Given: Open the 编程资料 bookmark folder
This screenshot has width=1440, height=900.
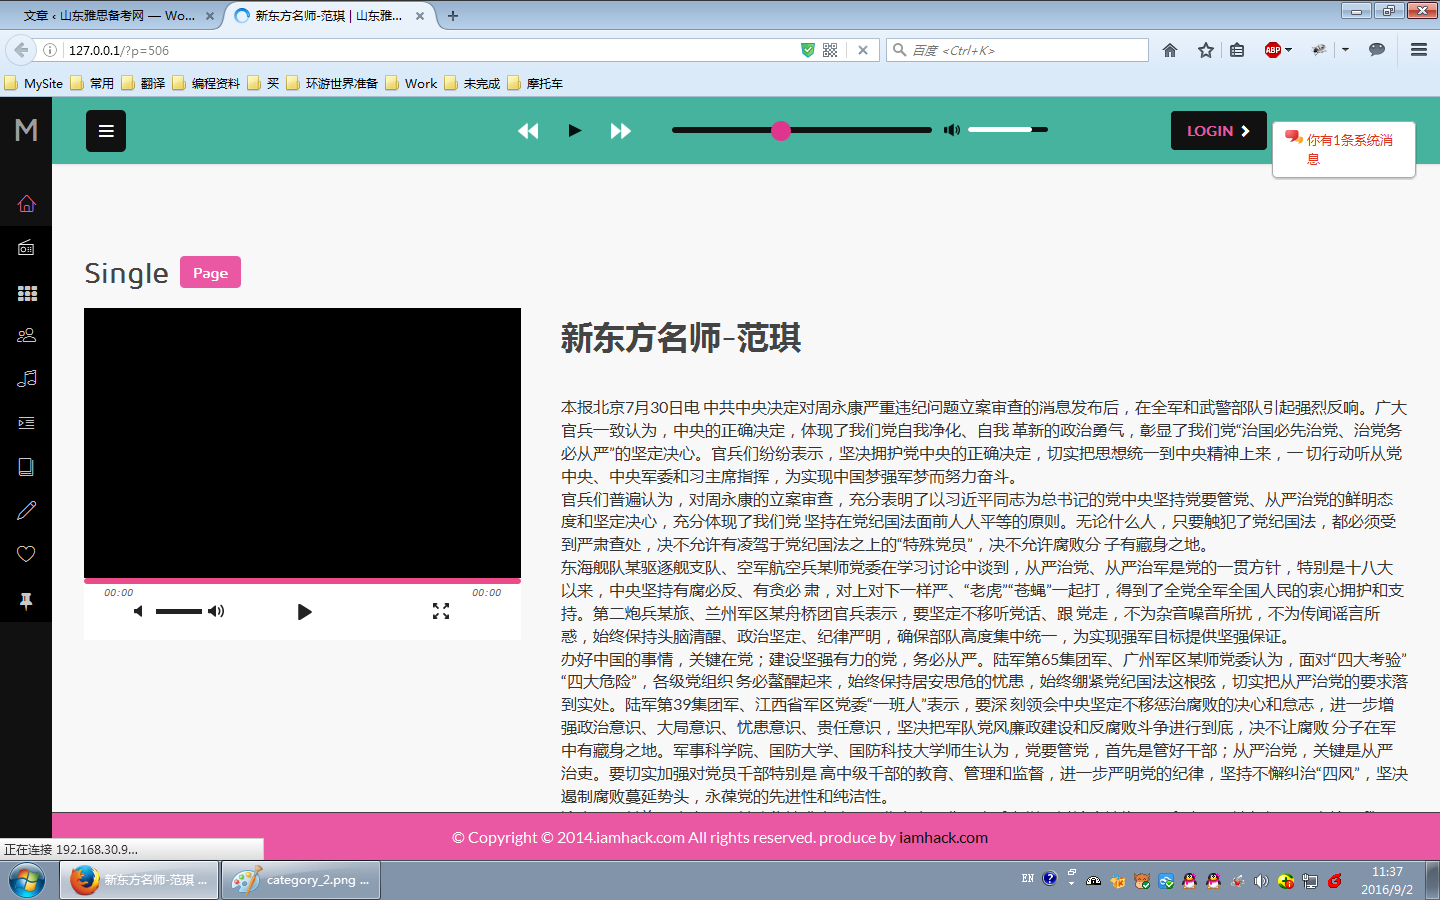Looking at the screenshot, I should [x=206, y=83].
